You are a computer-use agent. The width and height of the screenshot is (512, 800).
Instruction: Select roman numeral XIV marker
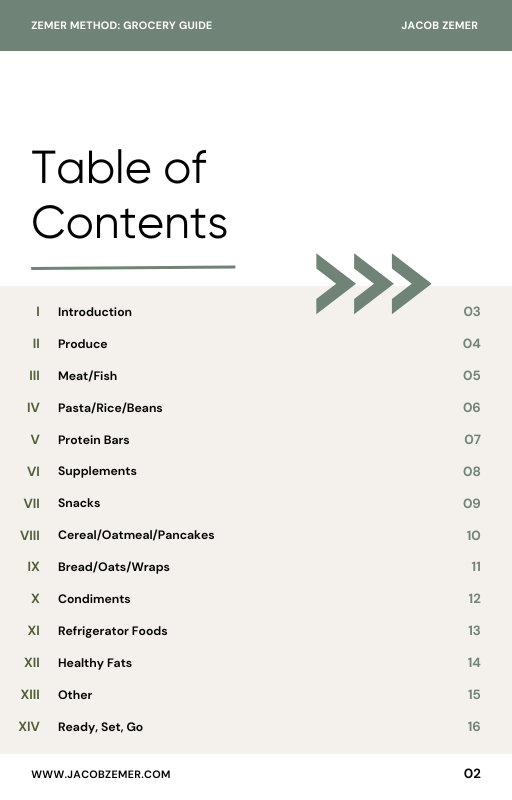tap(29, 727)
